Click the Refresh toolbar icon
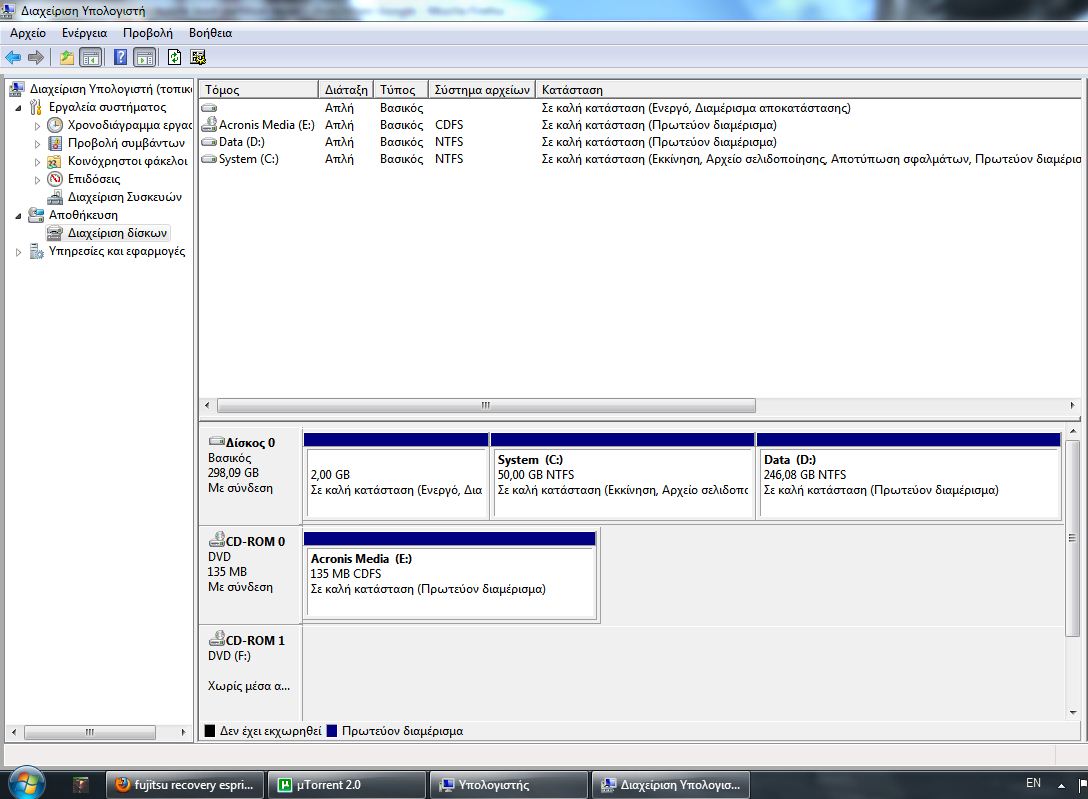Image resolution: width=1088 pixels, height=799 pixels. point(174,58)
